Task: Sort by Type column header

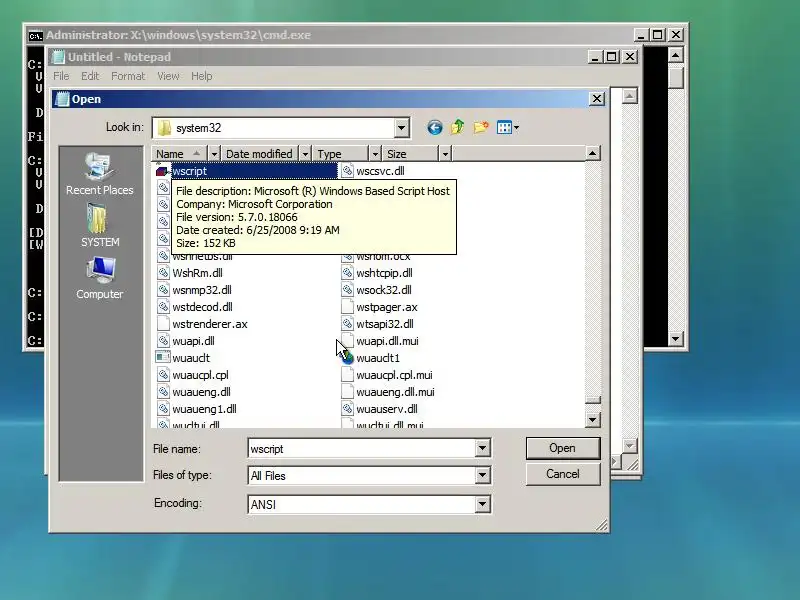Action: click(x=340, y=154)
